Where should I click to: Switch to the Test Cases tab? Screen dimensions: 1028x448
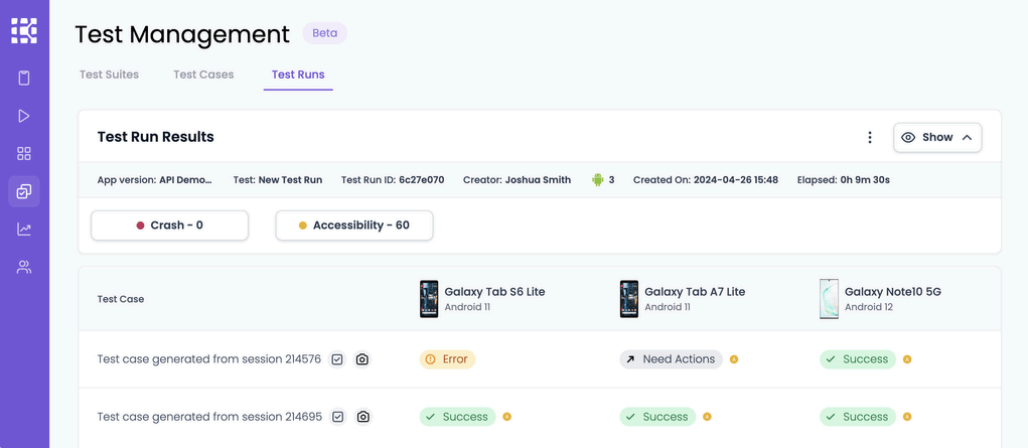[x=203, y=75]
